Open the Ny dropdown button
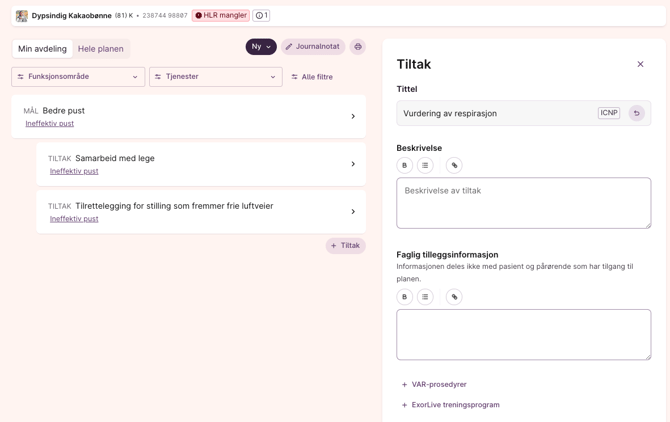 [x=261, y=47]
